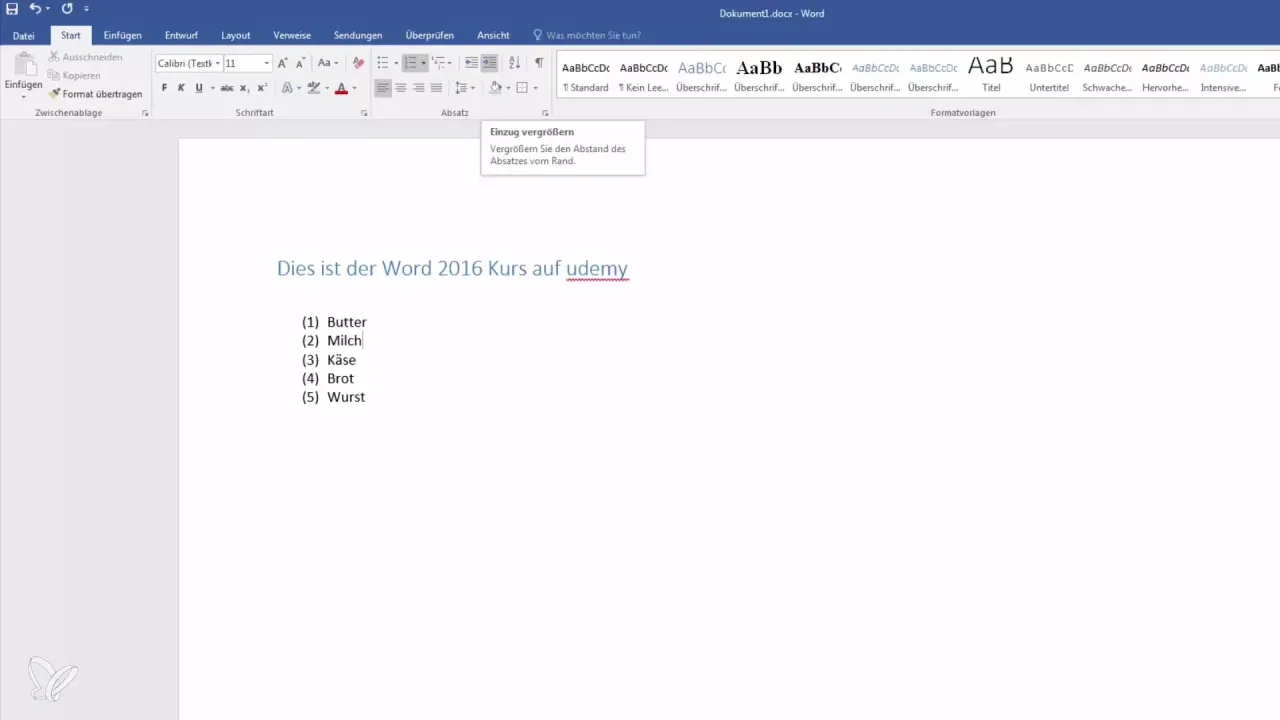1280x720 pixels.
Task: Click the increase indent (Einzug vergrößern) icon
Action: coord(489,63)
